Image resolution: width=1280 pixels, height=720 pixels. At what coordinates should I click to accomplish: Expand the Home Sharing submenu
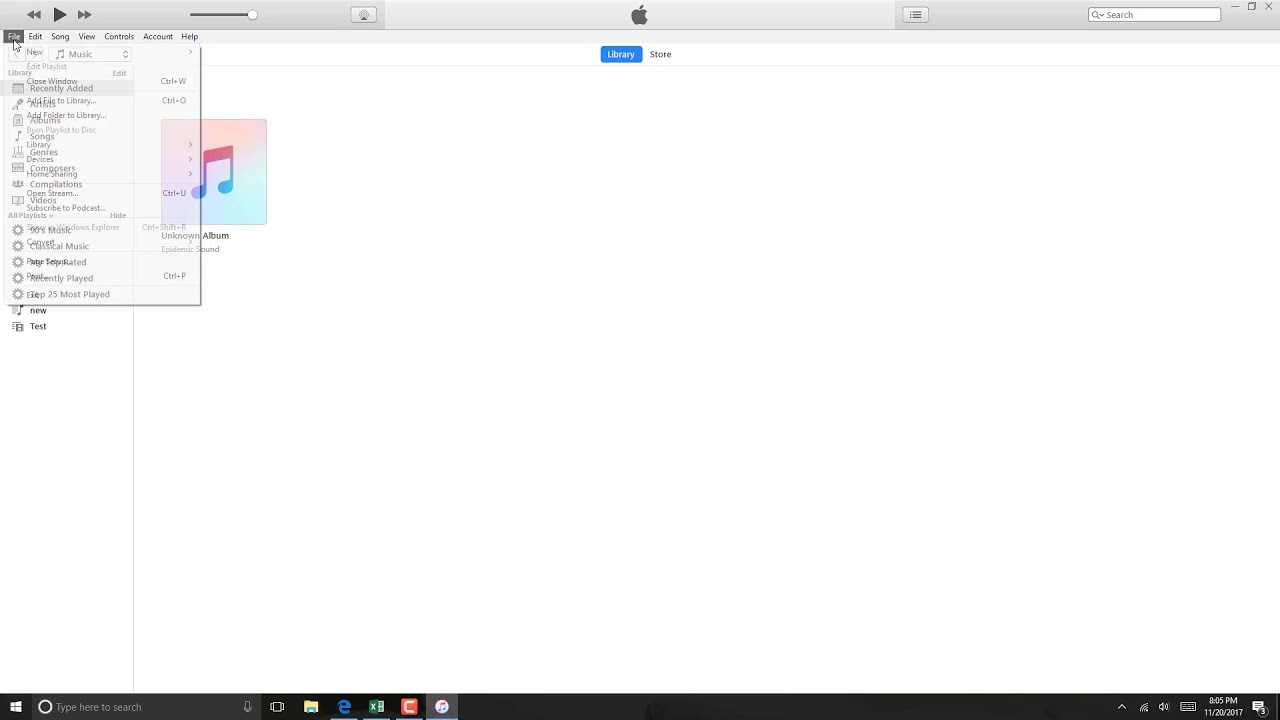(103, 174)
